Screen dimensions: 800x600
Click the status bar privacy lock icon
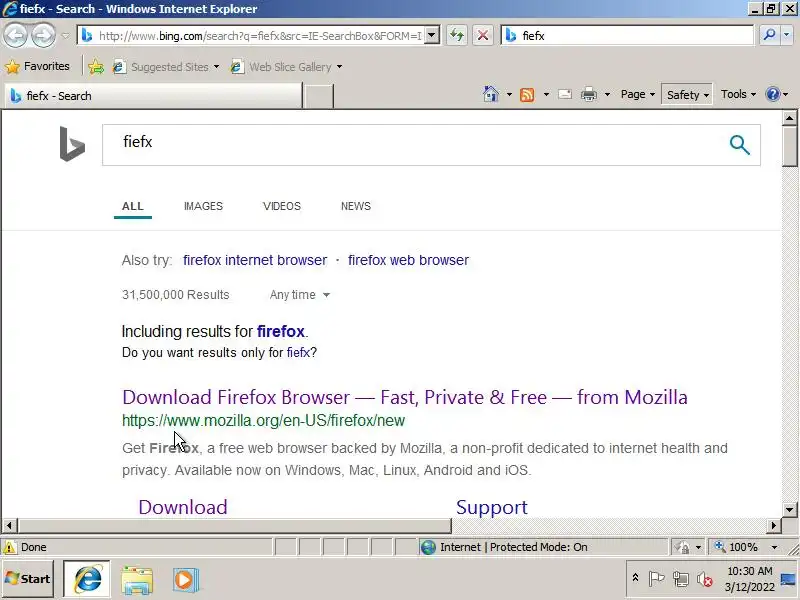pos(682,547)
